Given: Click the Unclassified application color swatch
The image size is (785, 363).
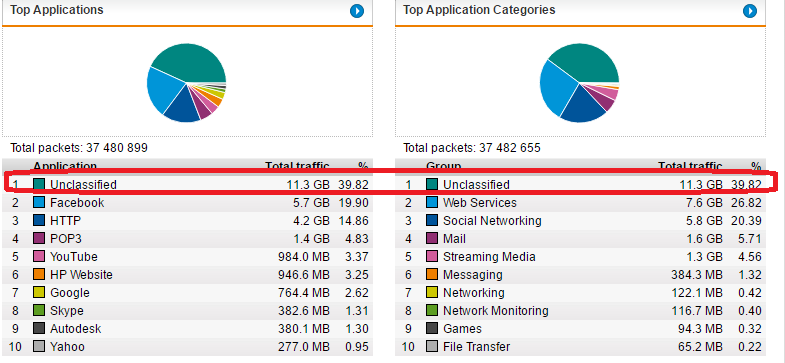Looking at the screenshot, I should click(x=39, y=185).
